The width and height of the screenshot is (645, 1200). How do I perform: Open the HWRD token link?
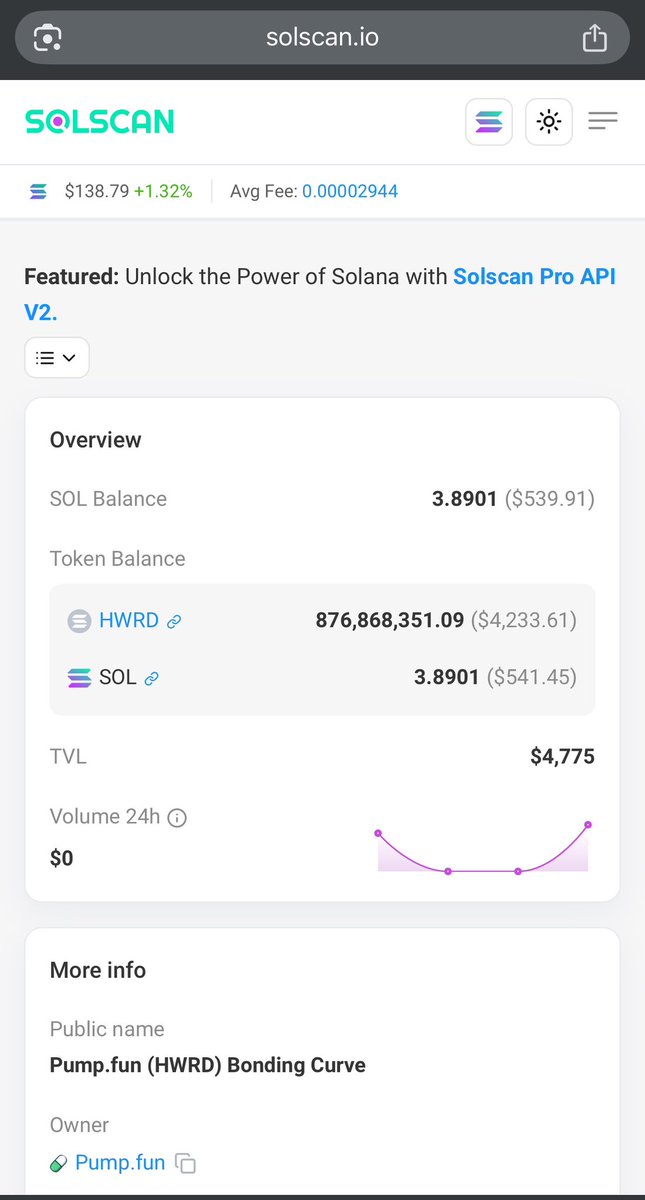pos(129,620)
